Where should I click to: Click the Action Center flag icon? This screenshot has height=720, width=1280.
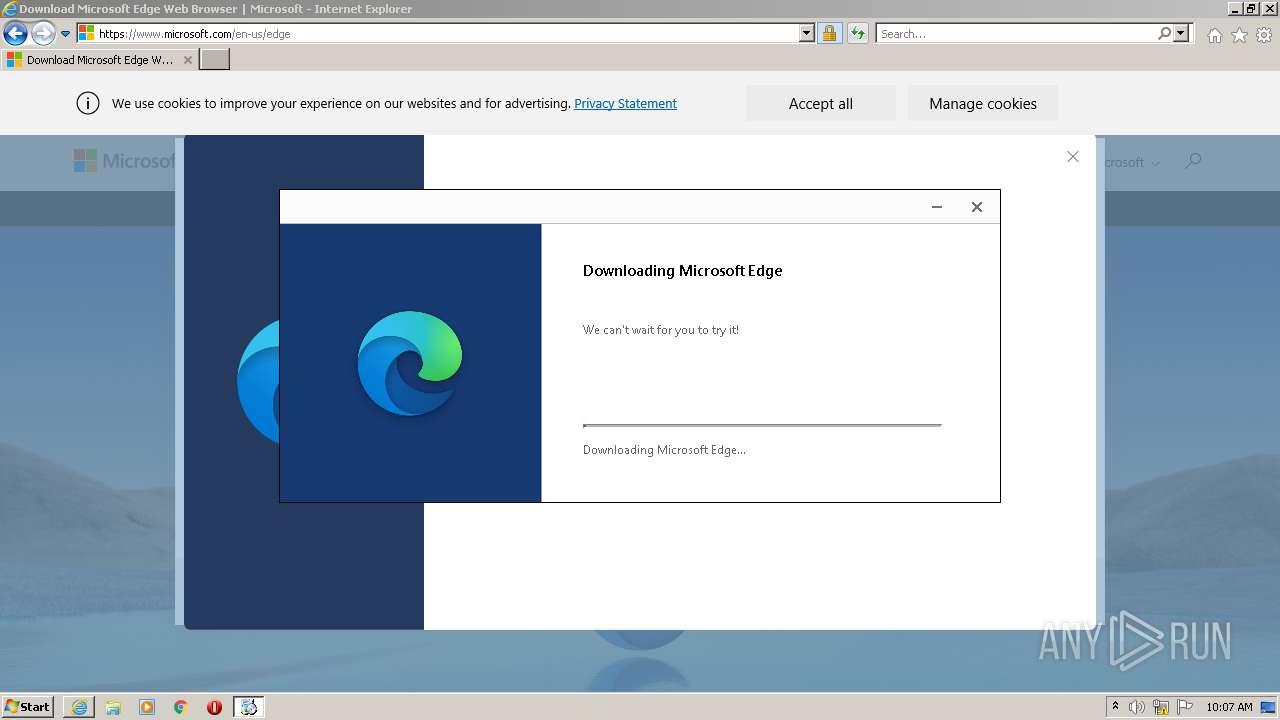pos(1185,707)
